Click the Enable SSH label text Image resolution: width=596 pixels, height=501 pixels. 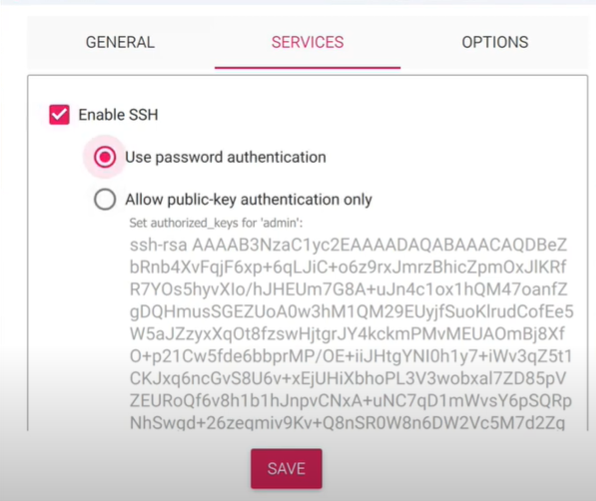(118, 115)
